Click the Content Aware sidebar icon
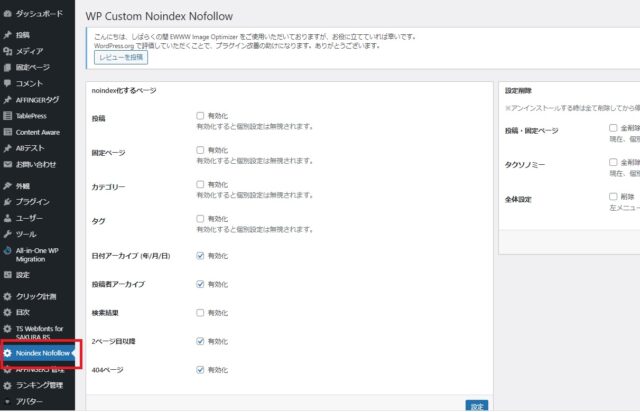Screen dimensions: 640x412 [7, 132]
